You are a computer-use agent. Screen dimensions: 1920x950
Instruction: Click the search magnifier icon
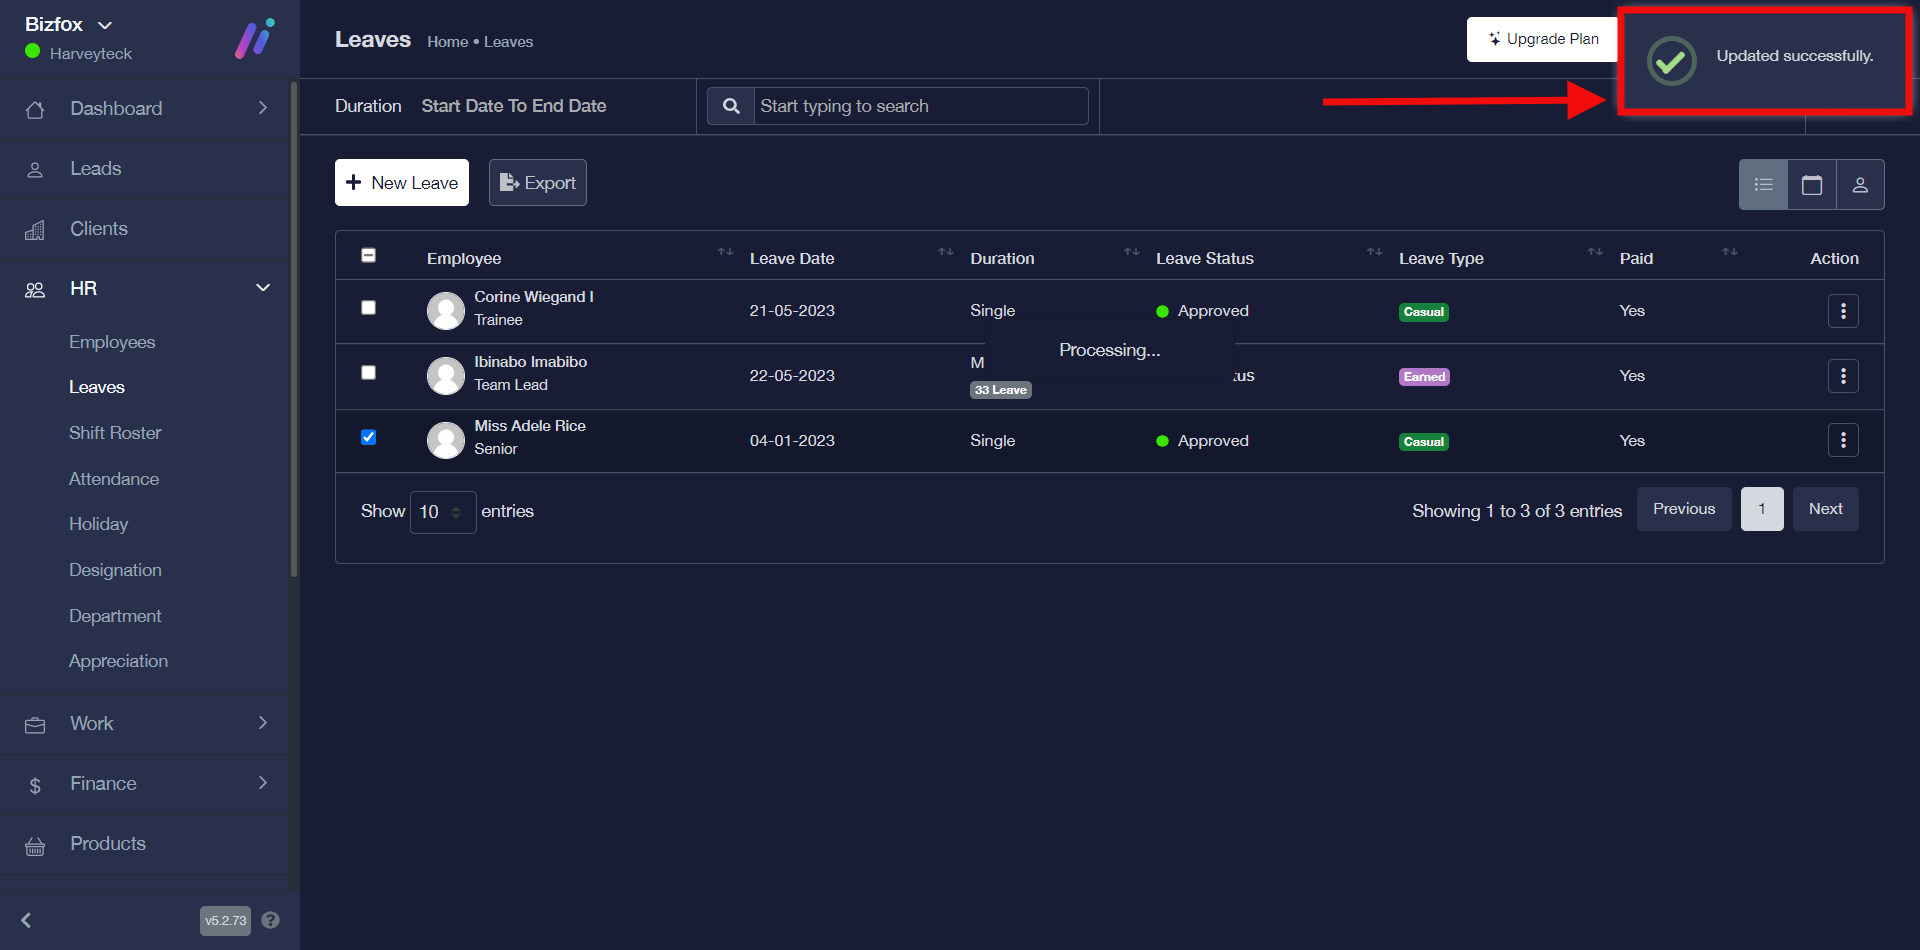tap(731, 106)
